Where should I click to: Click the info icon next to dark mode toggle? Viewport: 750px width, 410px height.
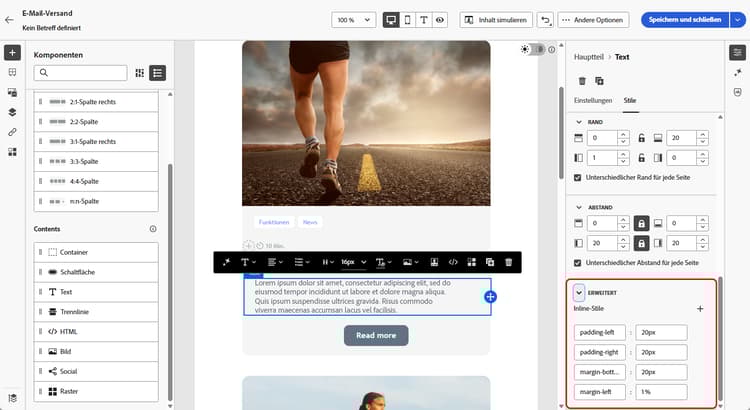552,49
